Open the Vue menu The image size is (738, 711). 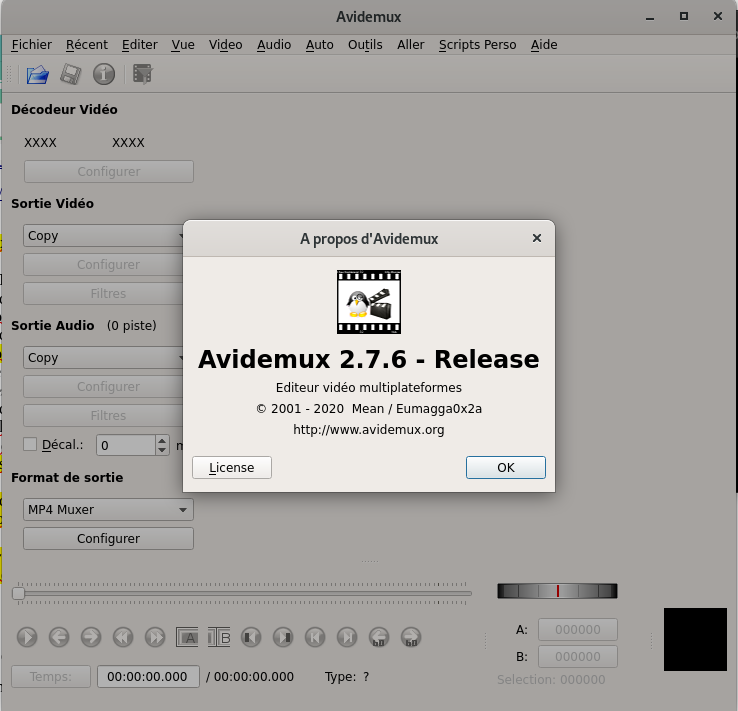coord(183,45)
